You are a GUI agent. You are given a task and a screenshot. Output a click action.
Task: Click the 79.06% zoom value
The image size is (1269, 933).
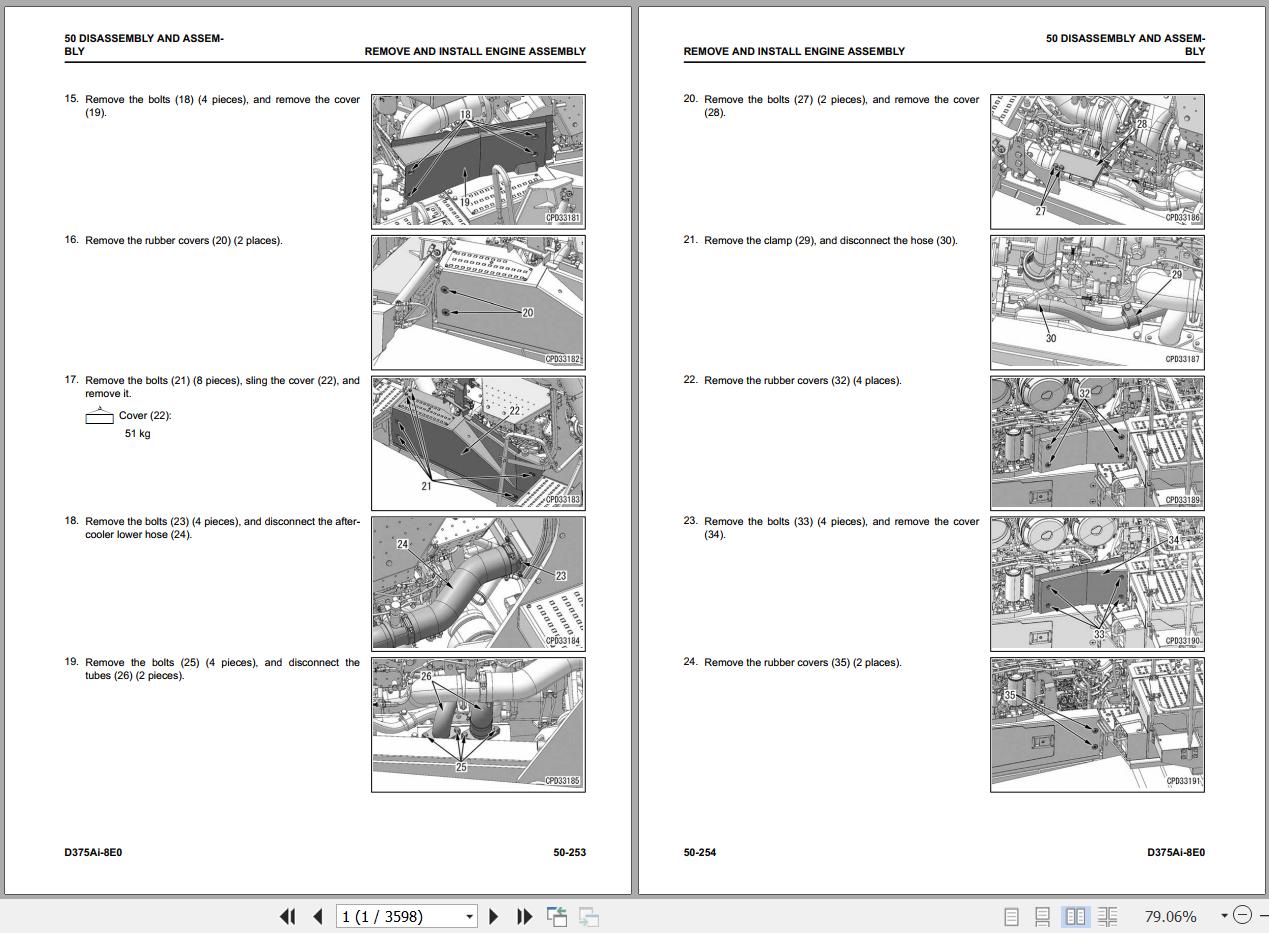click(1170, 916)
